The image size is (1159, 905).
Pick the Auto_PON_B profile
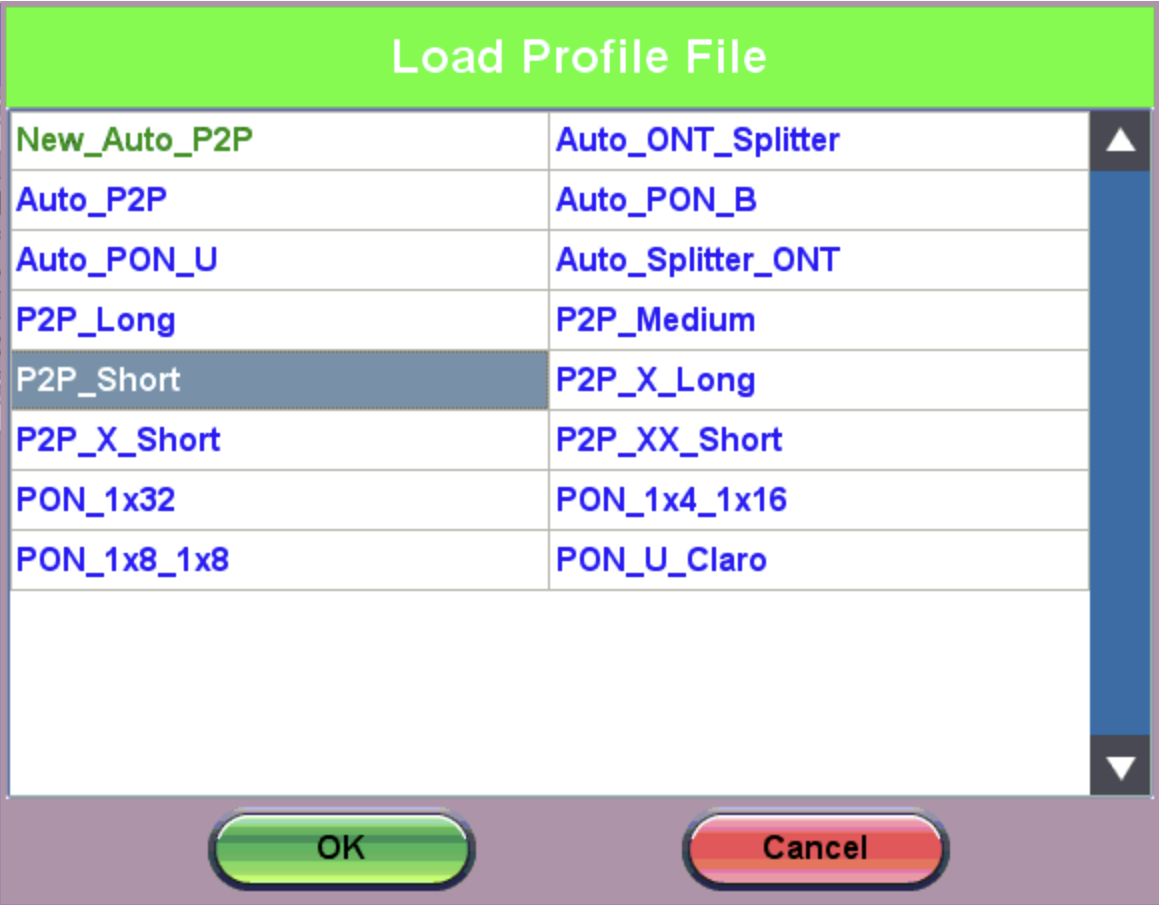click(x=656, y=200)
